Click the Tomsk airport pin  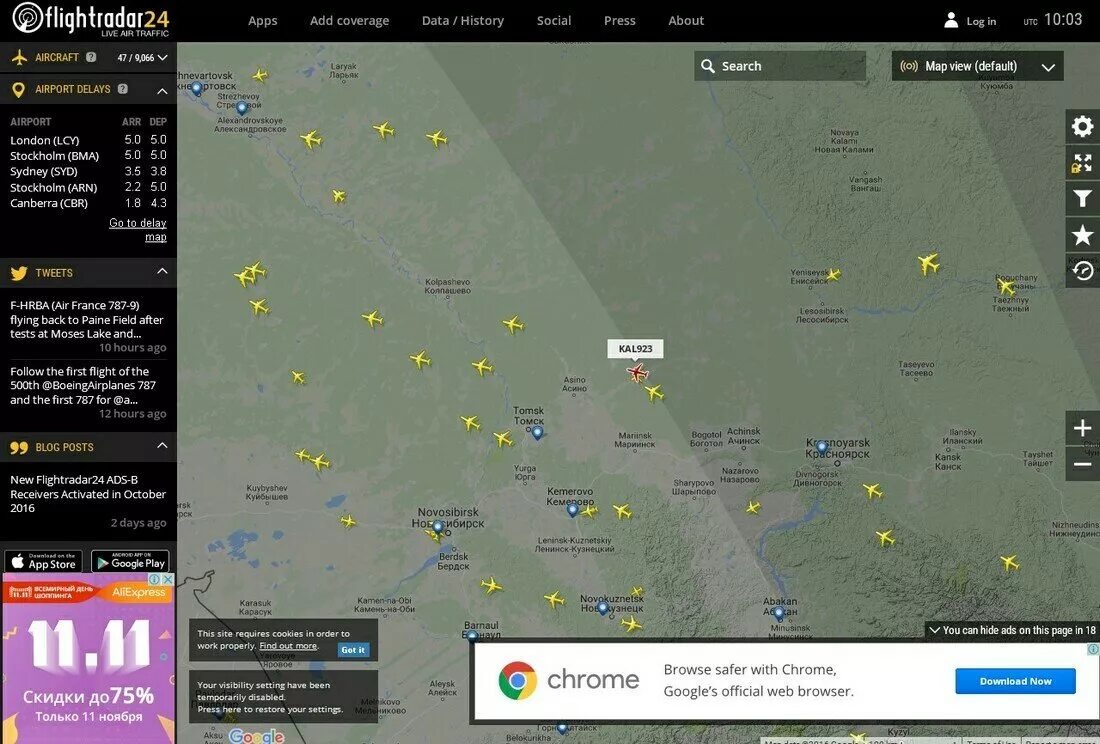pos(537,433)
